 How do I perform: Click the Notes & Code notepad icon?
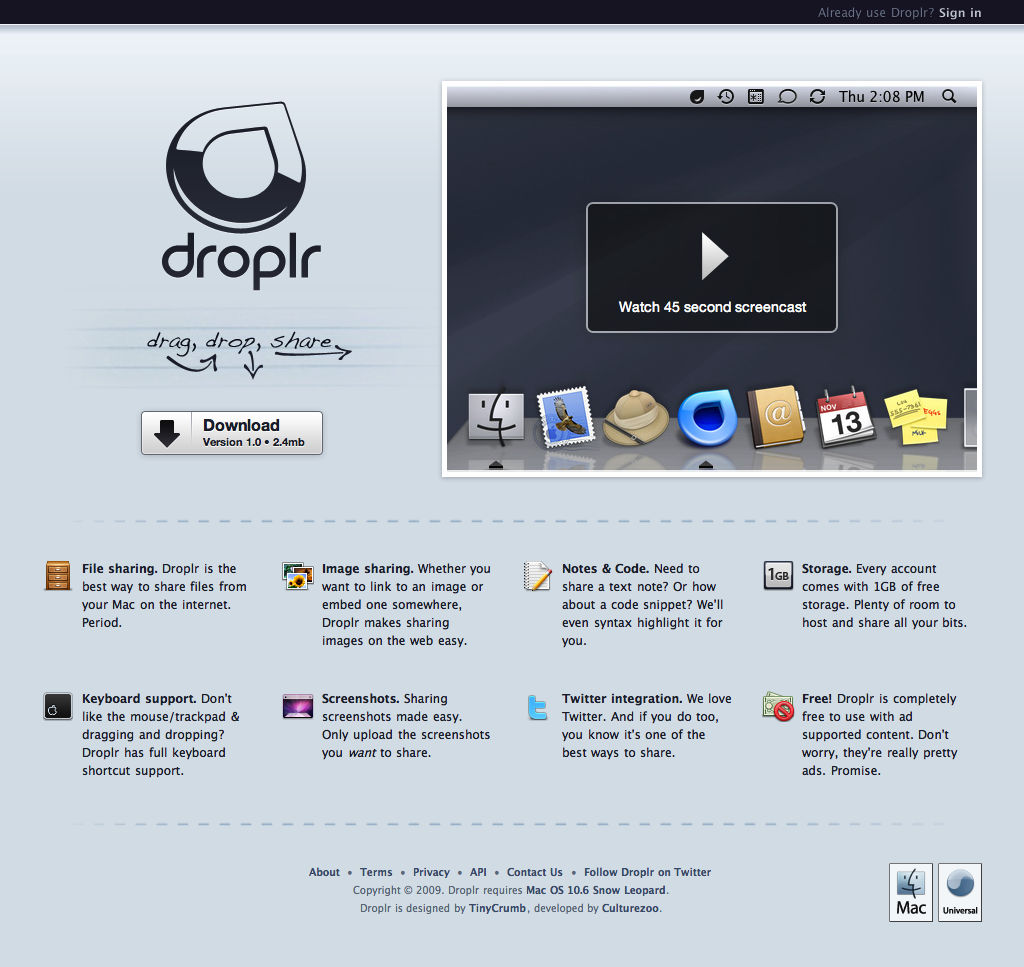(x=537, y=576)
